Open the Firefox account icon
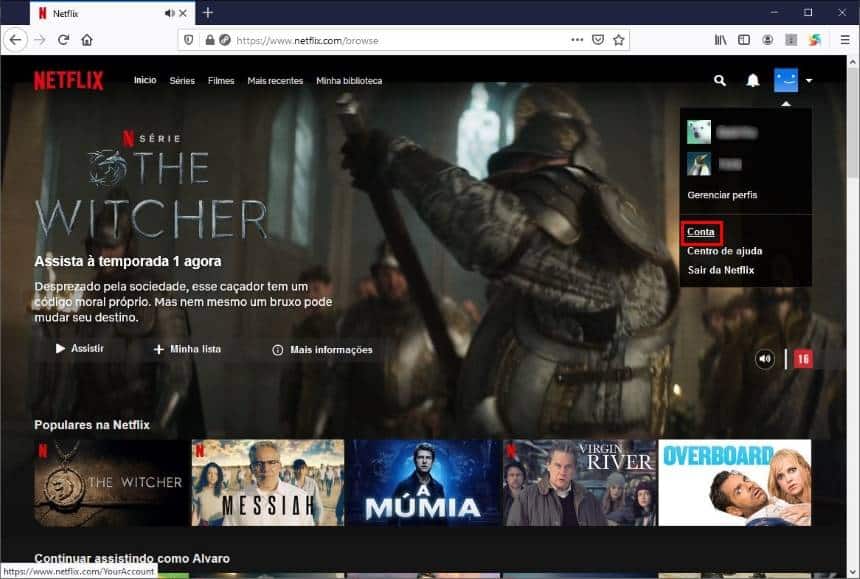This screenshot has height=579, width=860. [767, 40]
